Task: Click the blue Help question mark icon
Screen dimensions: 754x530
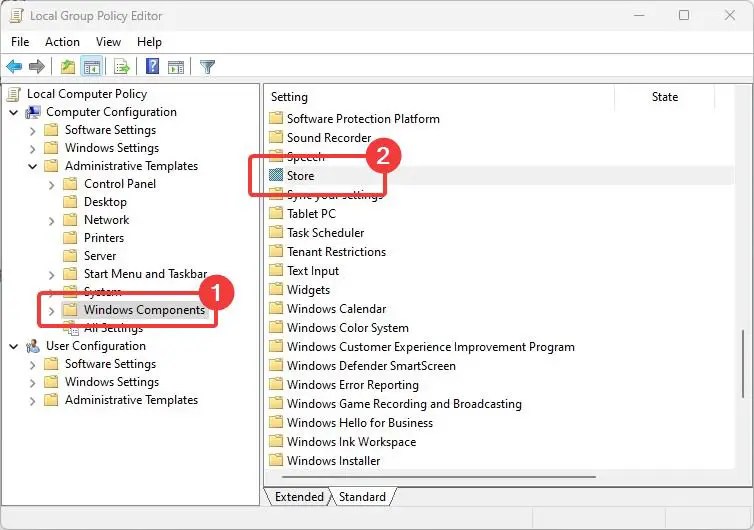Action: 152,66
